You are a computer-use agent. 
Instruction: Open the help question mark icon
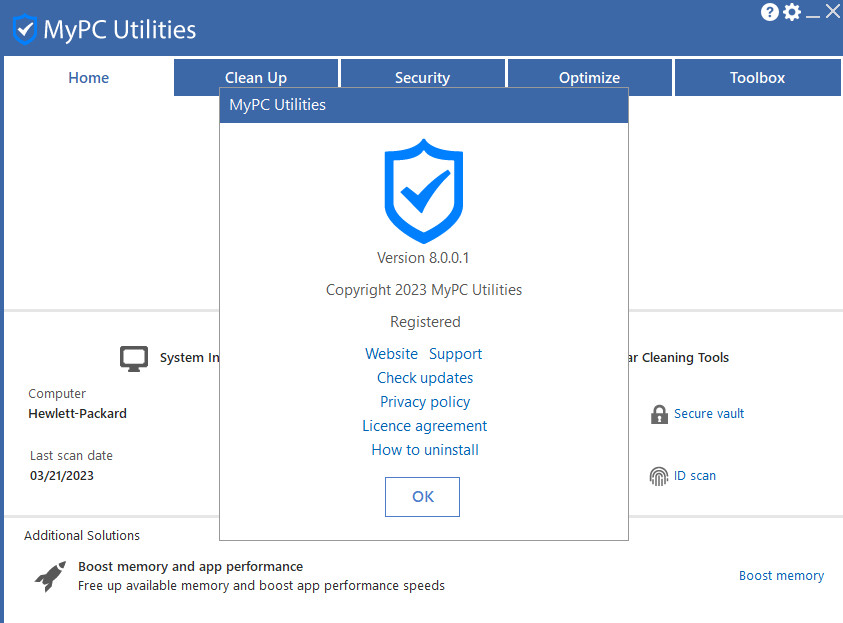click(769, 12)
